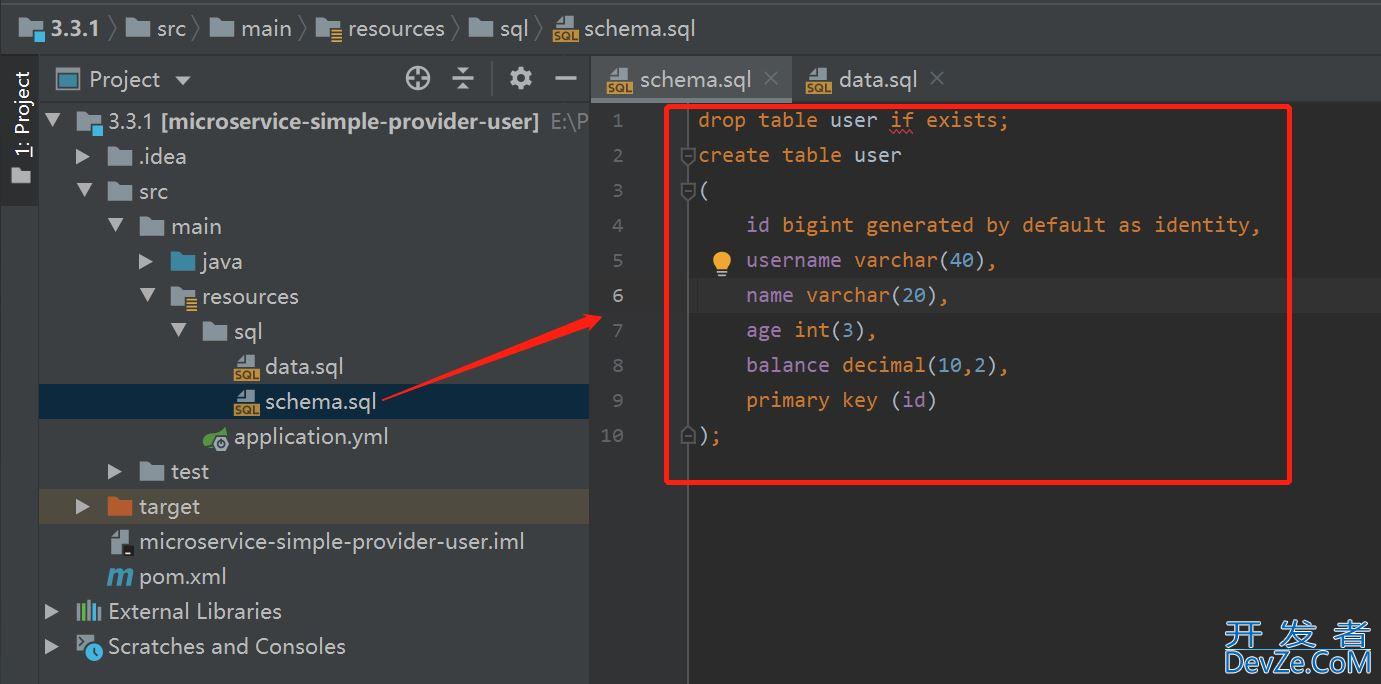Click the 3.3.1 breadcrumb in navigation bar
1381x684 pixels.
pyautogui.click(x=59, y=29)
